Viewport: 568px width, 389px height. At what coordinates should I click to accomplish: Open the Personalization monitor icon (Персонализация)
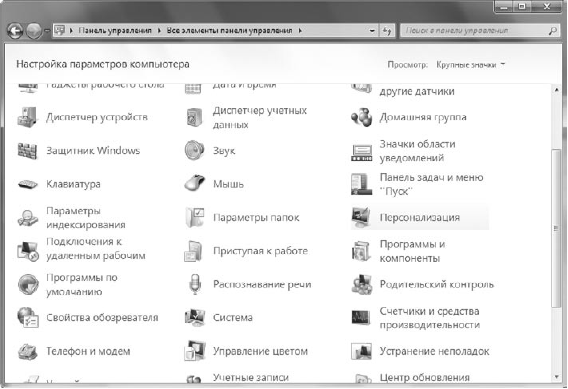click(x=361, y=217)
